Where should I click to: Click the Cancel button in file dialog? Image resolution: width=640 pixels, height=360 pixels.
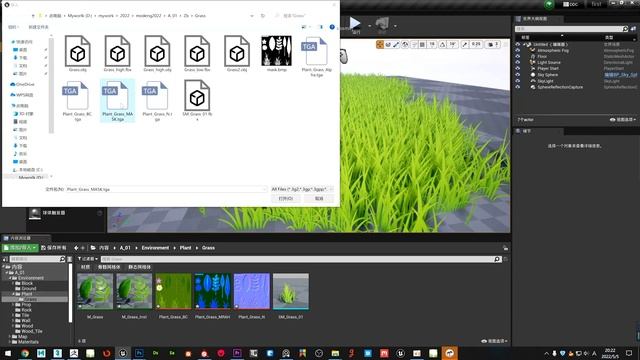point(319,198)
